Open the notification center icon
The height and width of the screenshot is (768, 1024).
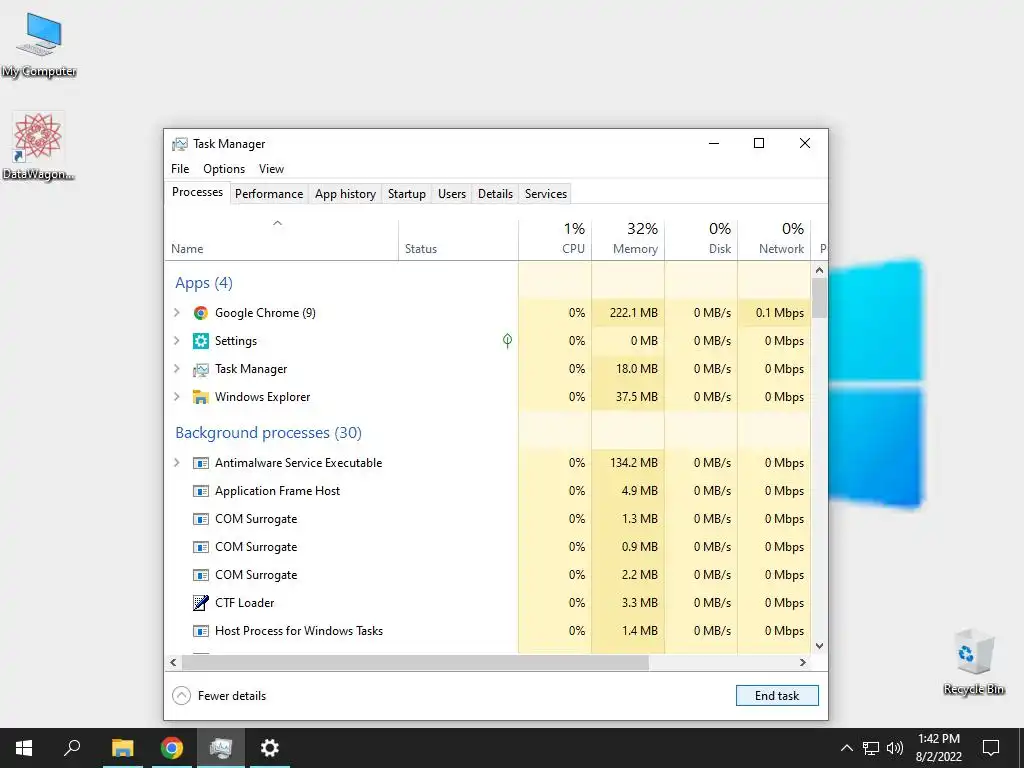coord(991,748)
